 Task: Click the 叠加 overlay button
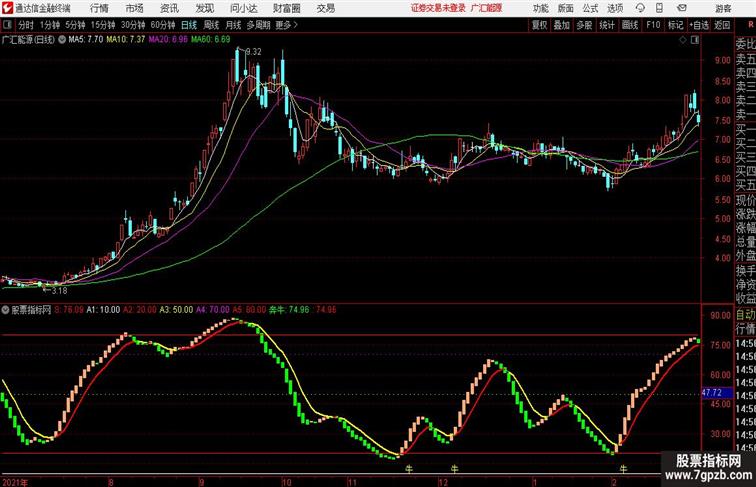562,25
